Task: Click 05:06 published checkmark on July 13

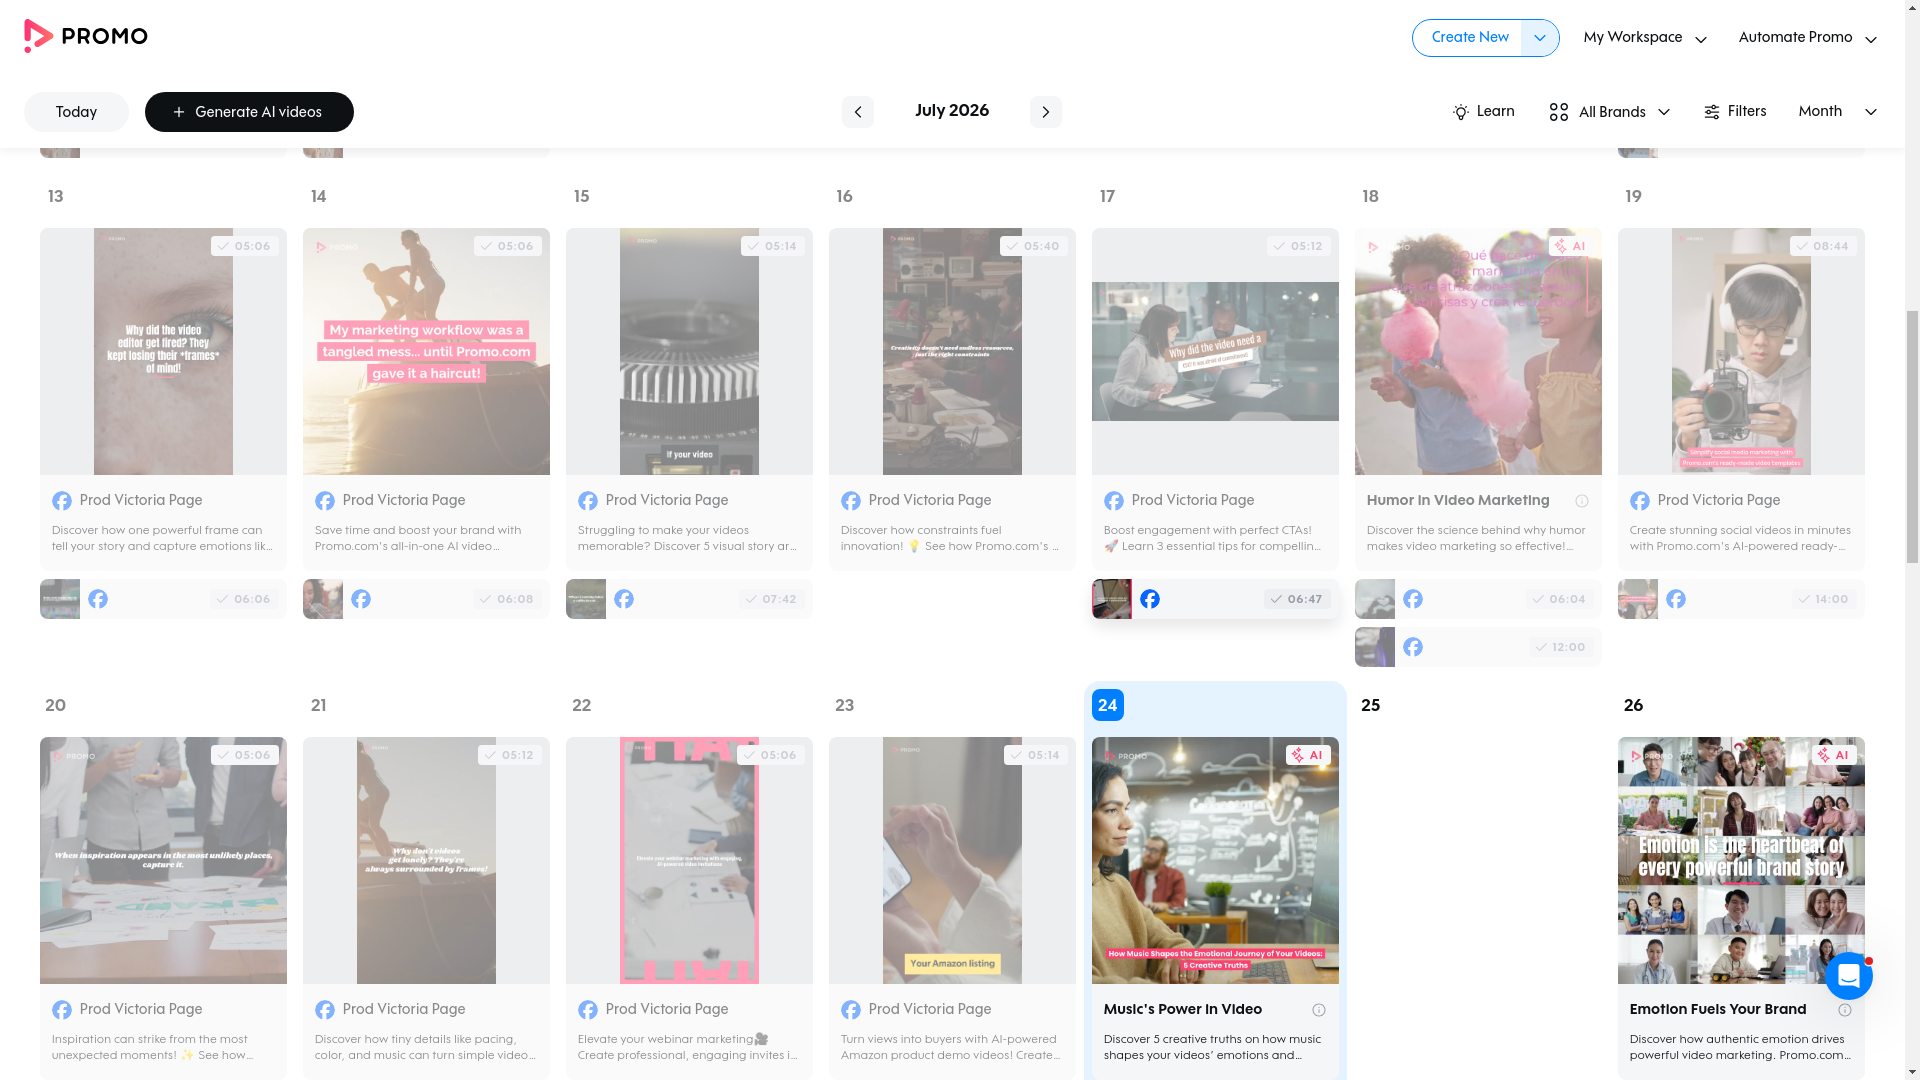Action: pos(244,246)
